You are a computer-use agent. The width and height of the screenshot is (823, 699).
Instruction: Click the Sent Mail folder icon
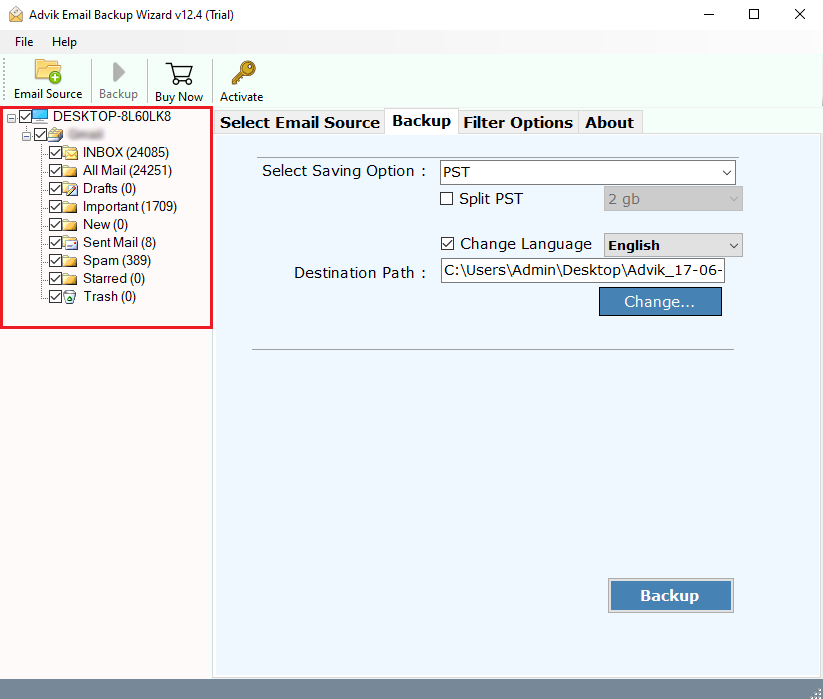point(70,242)
